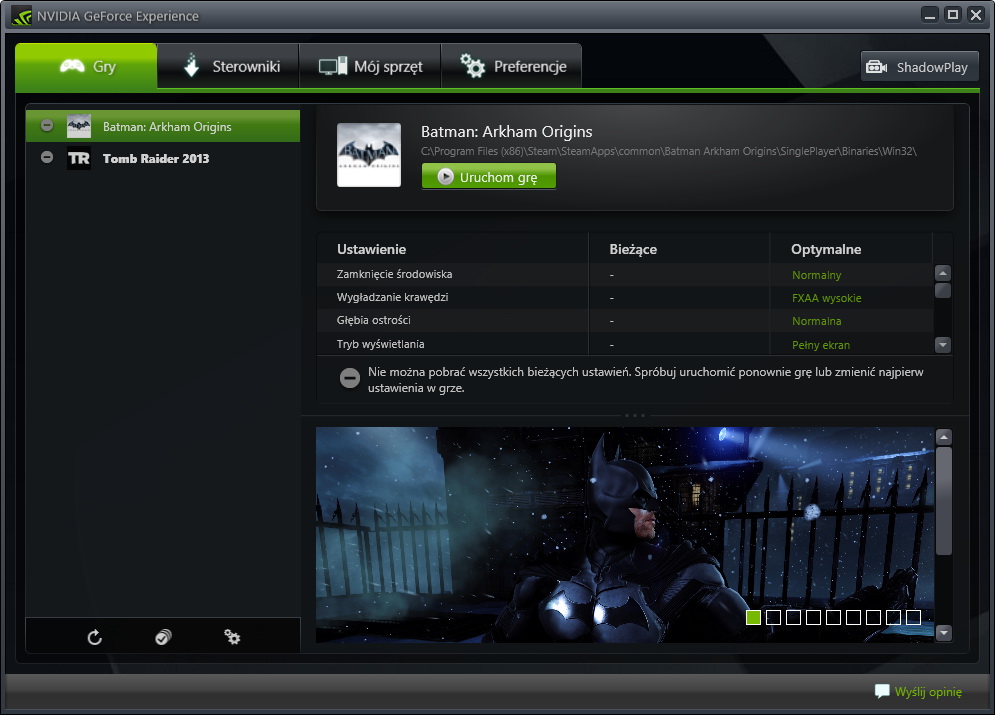The height and width of the screenshot is (715, 995).
Task: Minimize the GeForce Experience window
Action: point(930,15)
